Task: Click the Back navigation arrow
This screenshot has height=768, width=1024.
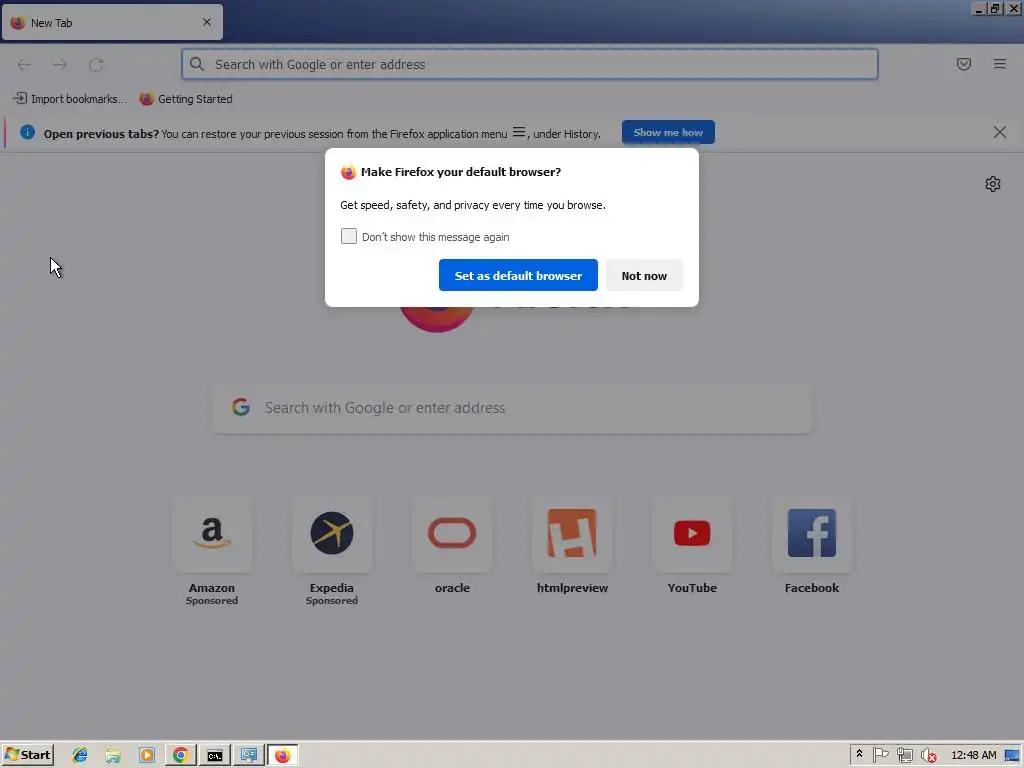Action: 24,65
